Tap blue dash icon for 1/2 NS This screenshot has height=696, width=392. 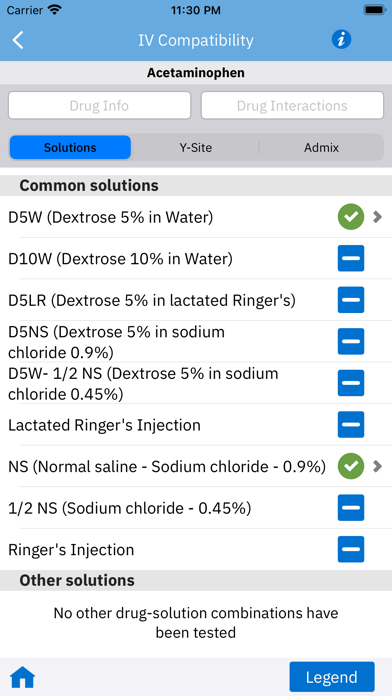point(351,507)
